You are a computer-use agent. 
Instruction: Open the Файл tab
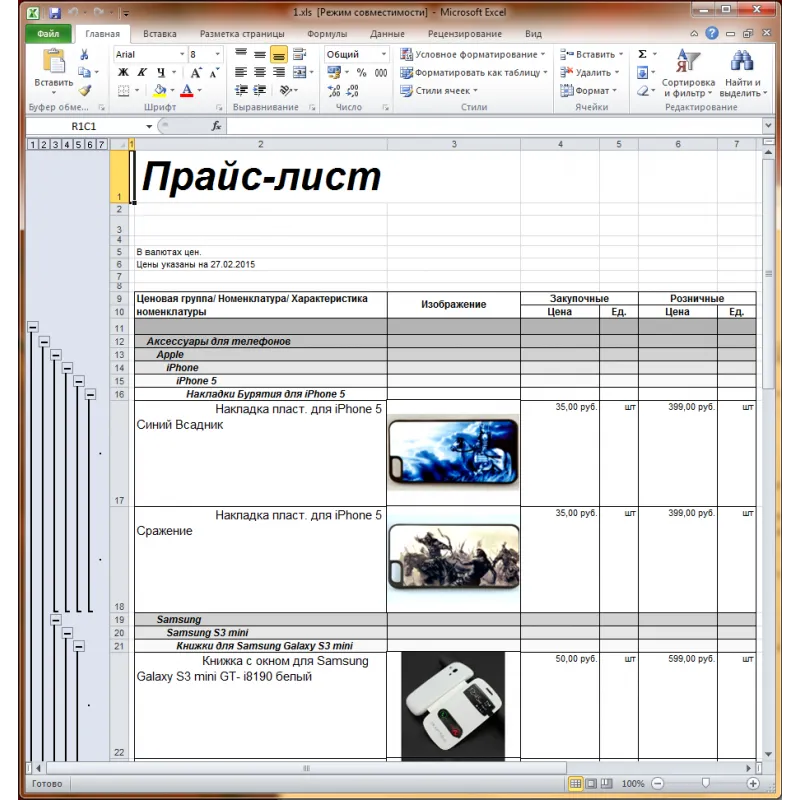click(x=48, y=34)
